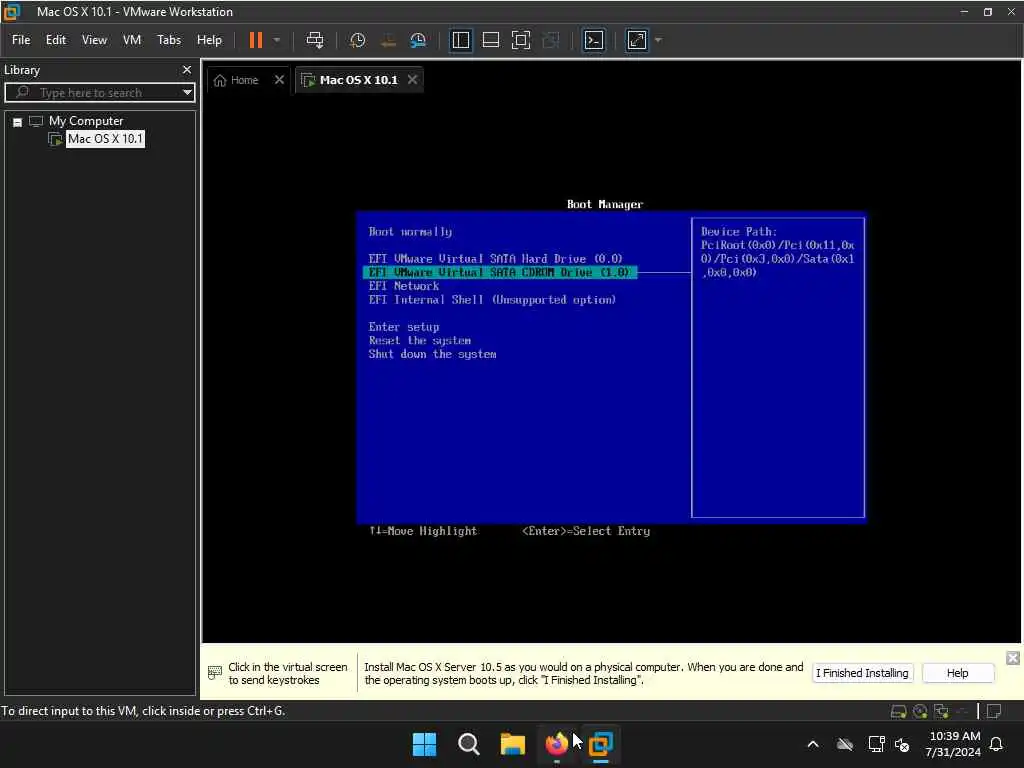Close the installation hint bar

pos(1012,658)
